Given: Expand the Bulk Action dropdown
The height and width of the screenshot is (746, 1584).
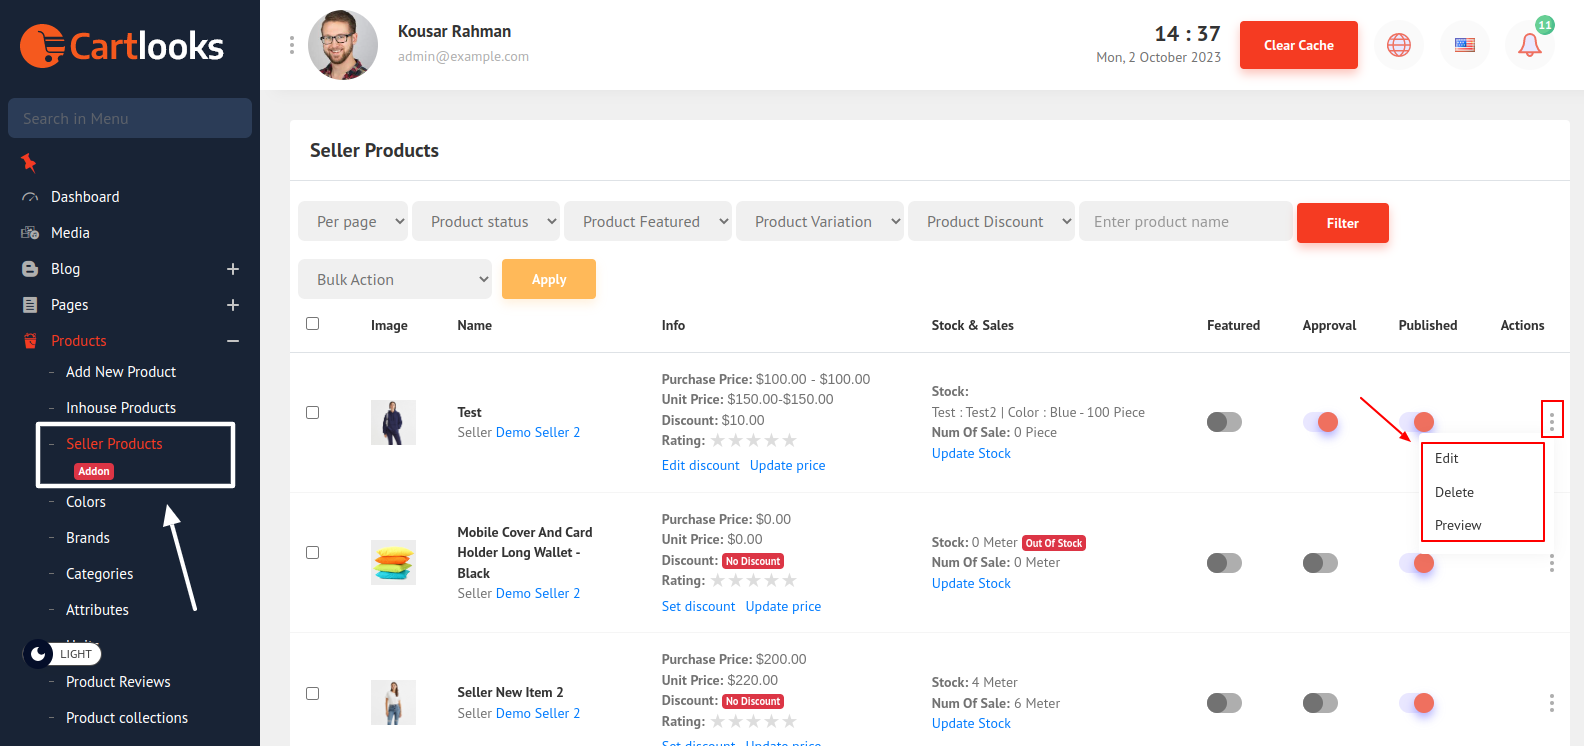Looking at the screenshot, I should (x=394, y=280).
